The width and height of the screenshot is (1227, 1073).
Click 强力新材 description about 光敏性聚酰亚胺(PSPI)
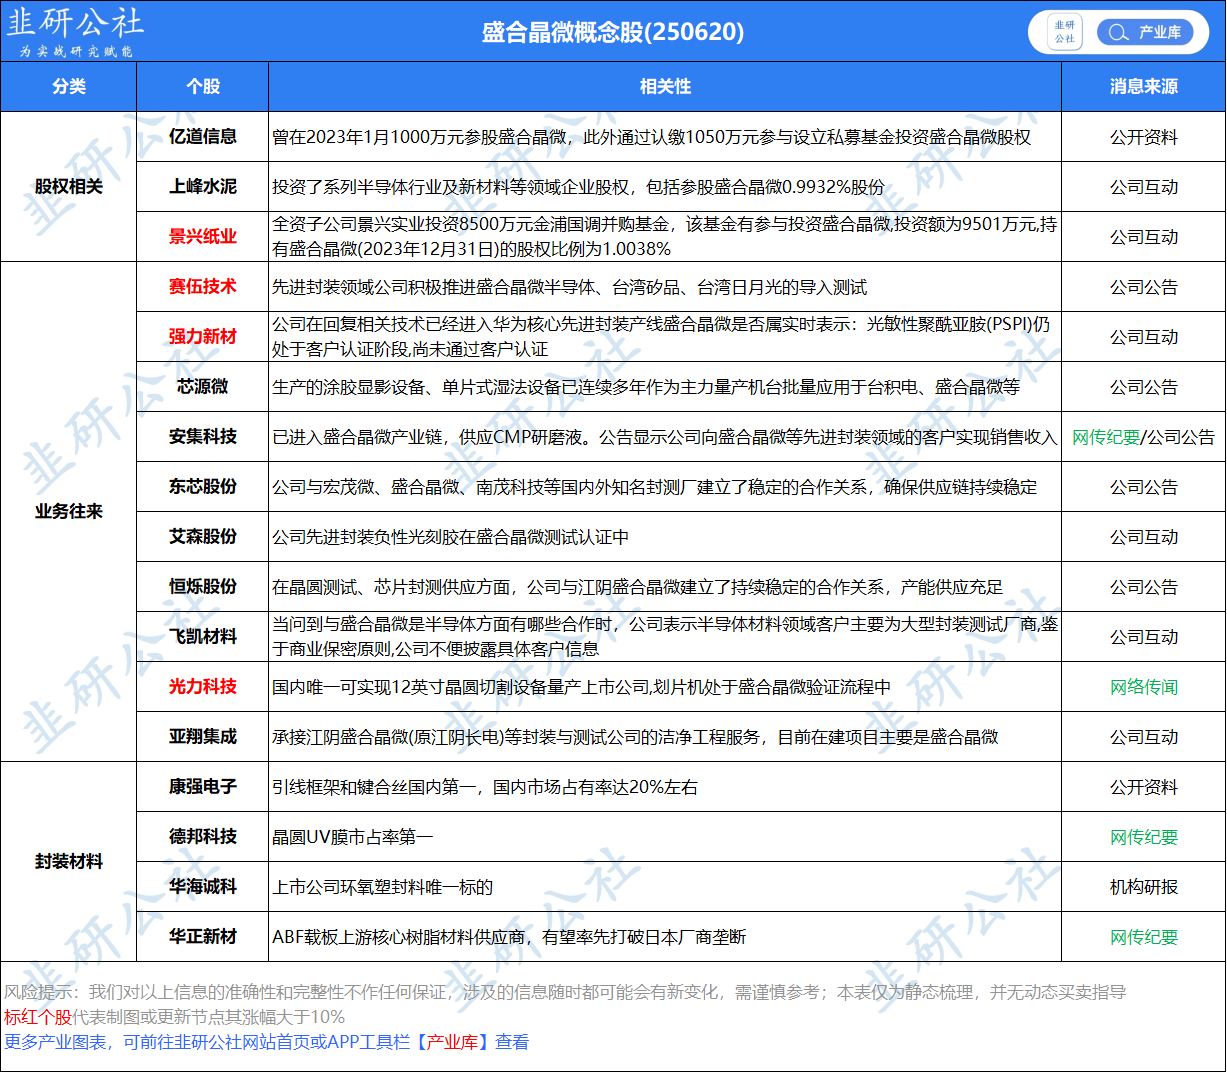tap(661, 337)
